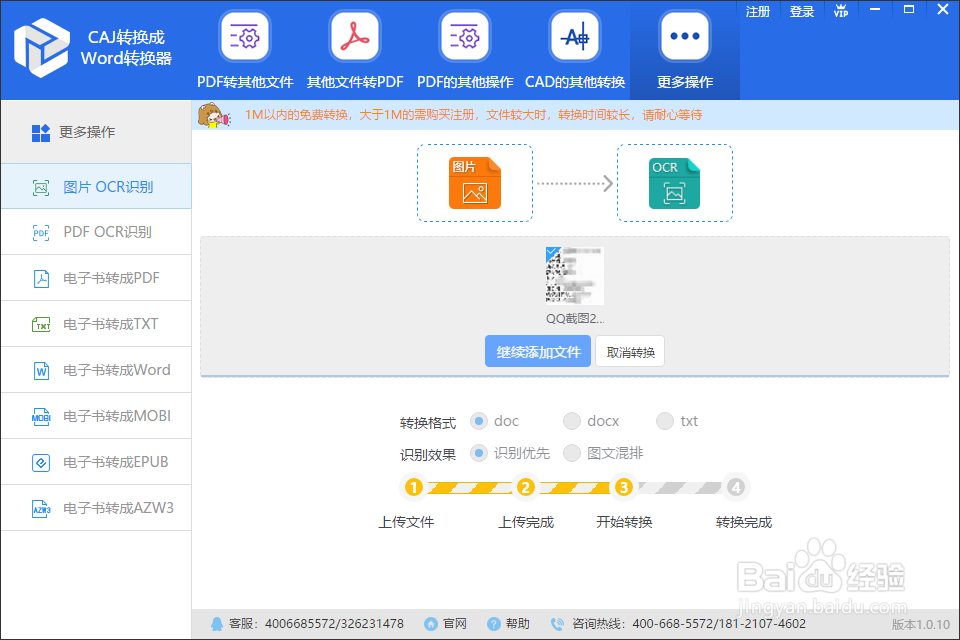Switch to the CAD的其他转换 category

tap(574, 48)
